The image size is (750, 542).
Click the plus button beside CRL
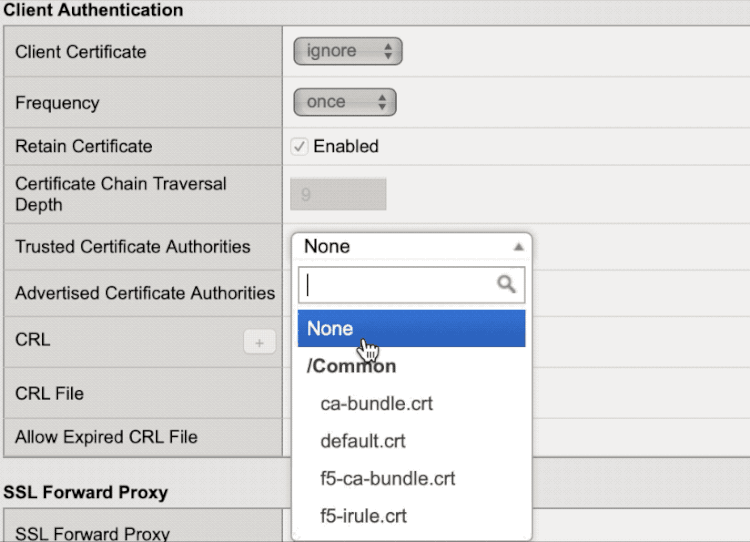point(259,343)
